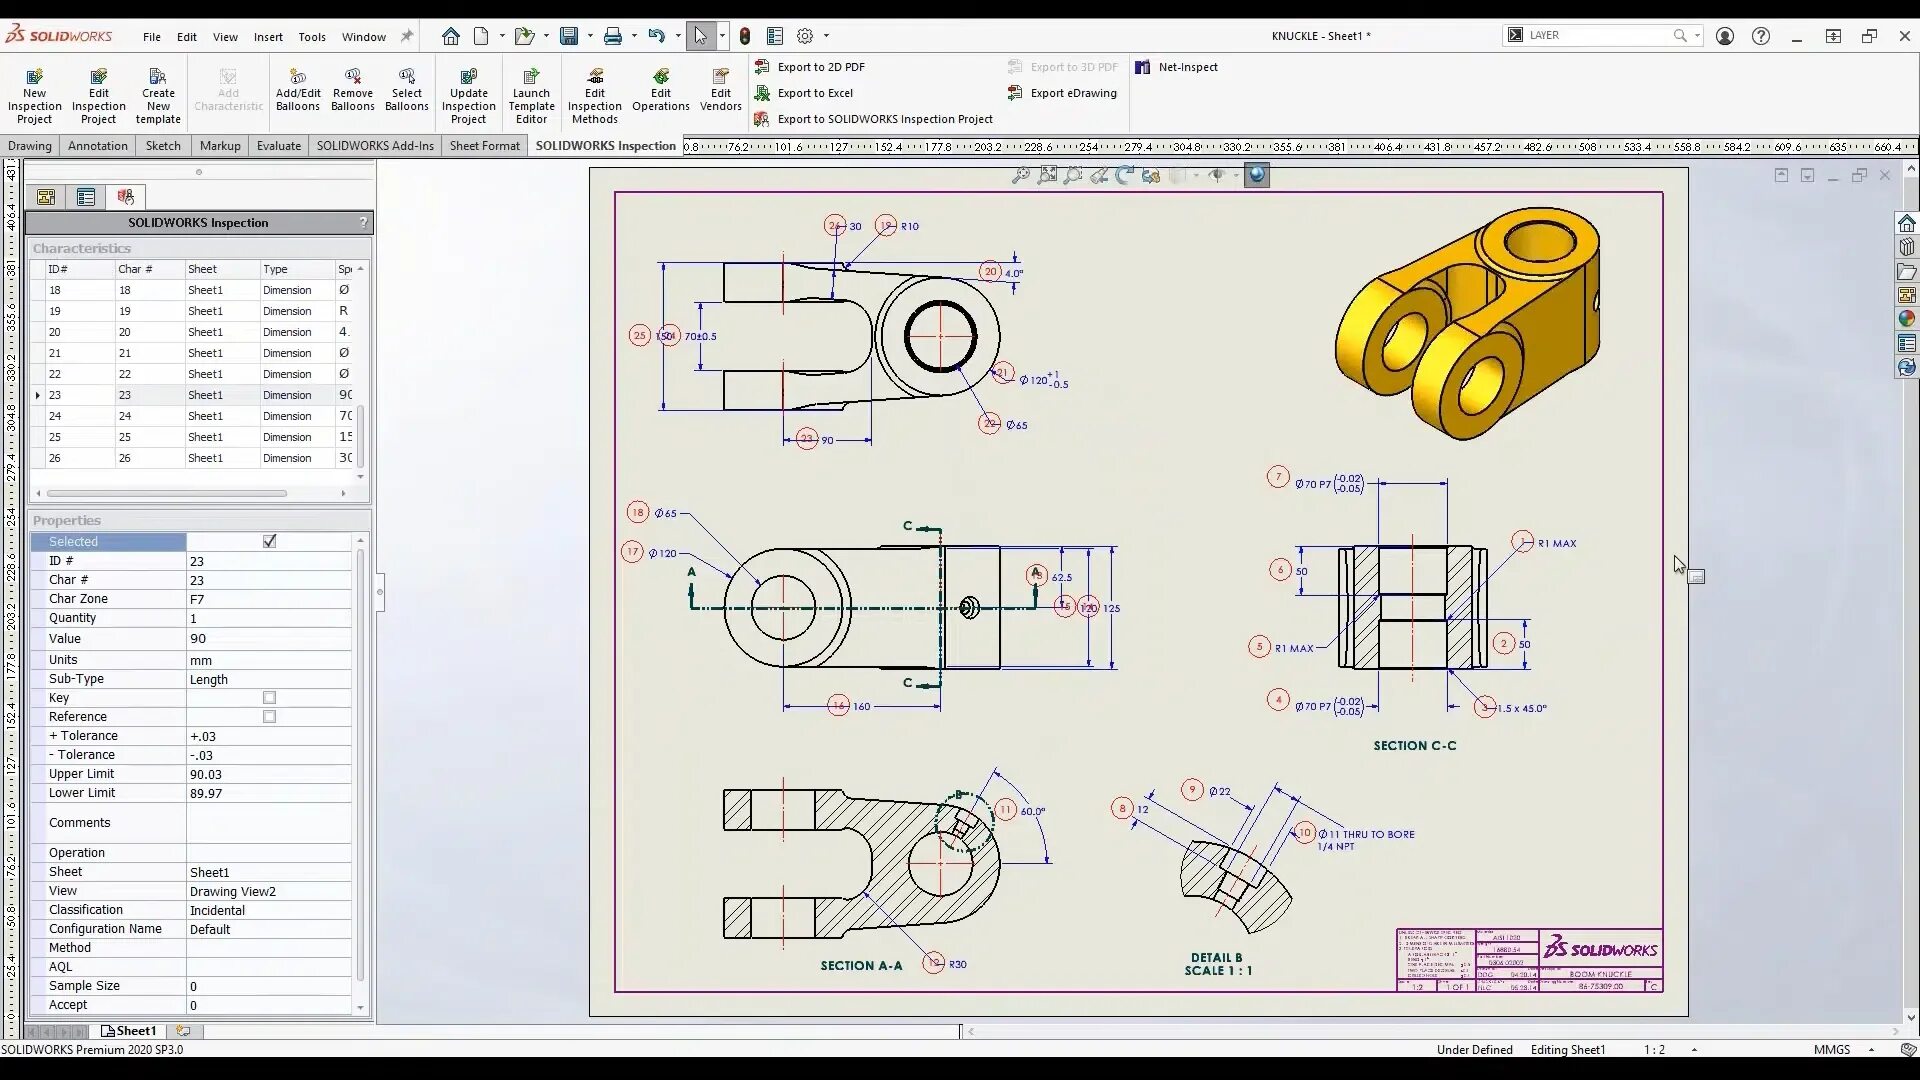Click the Edit Vendors icon
The height and width of the screenshot is (1080, 1920).
(x=720, y=77)
